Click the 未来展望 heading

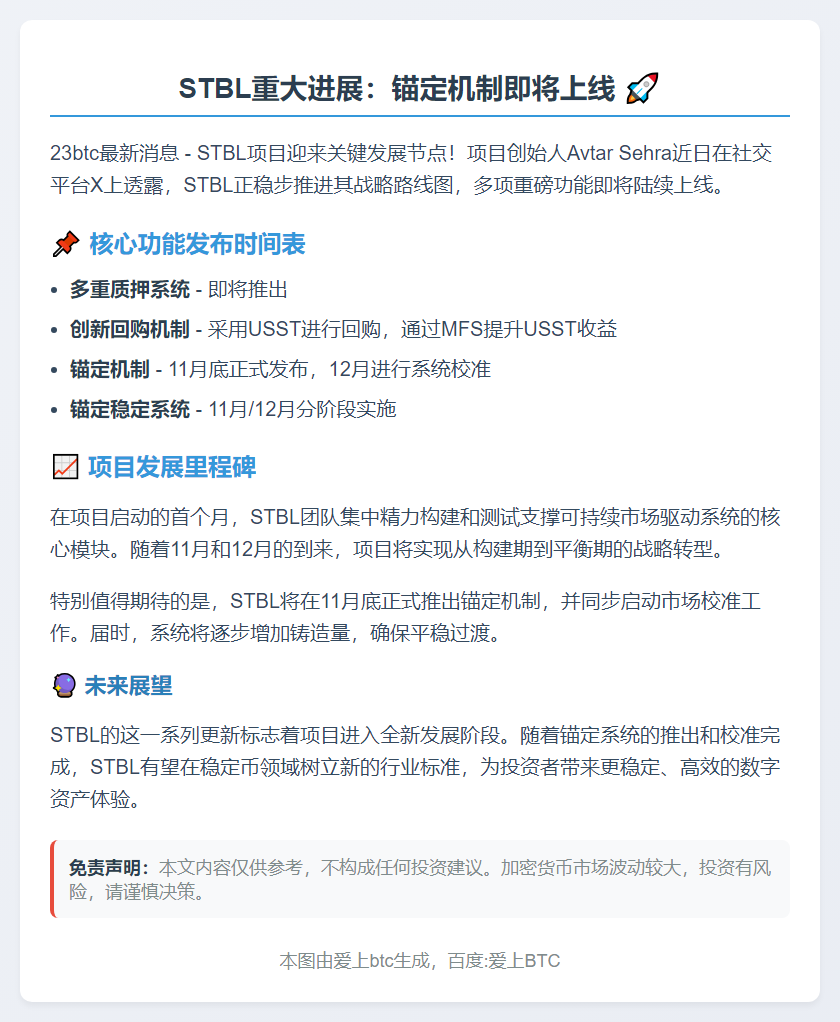pyautogui.click(x=128, y=686)
